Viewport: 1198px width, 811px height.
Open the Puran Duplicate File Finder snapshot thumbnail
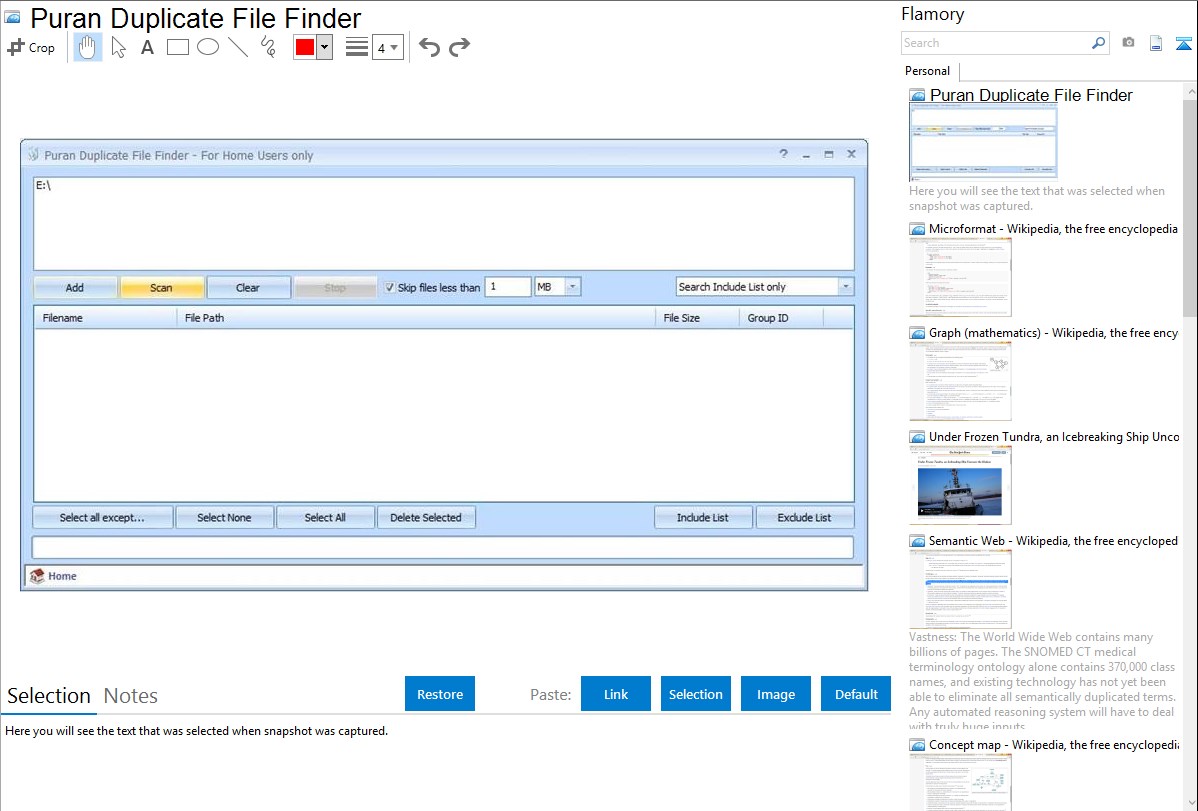pyautogui.click(x=983, y=143)
